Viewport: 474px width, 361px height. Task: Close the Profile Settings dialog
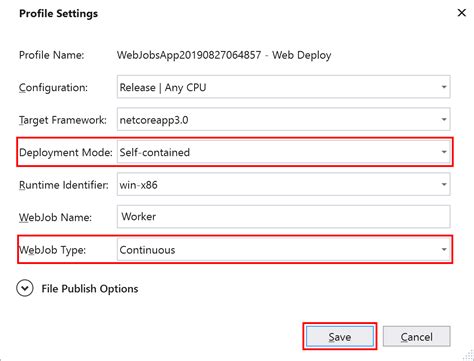[462, 13]
